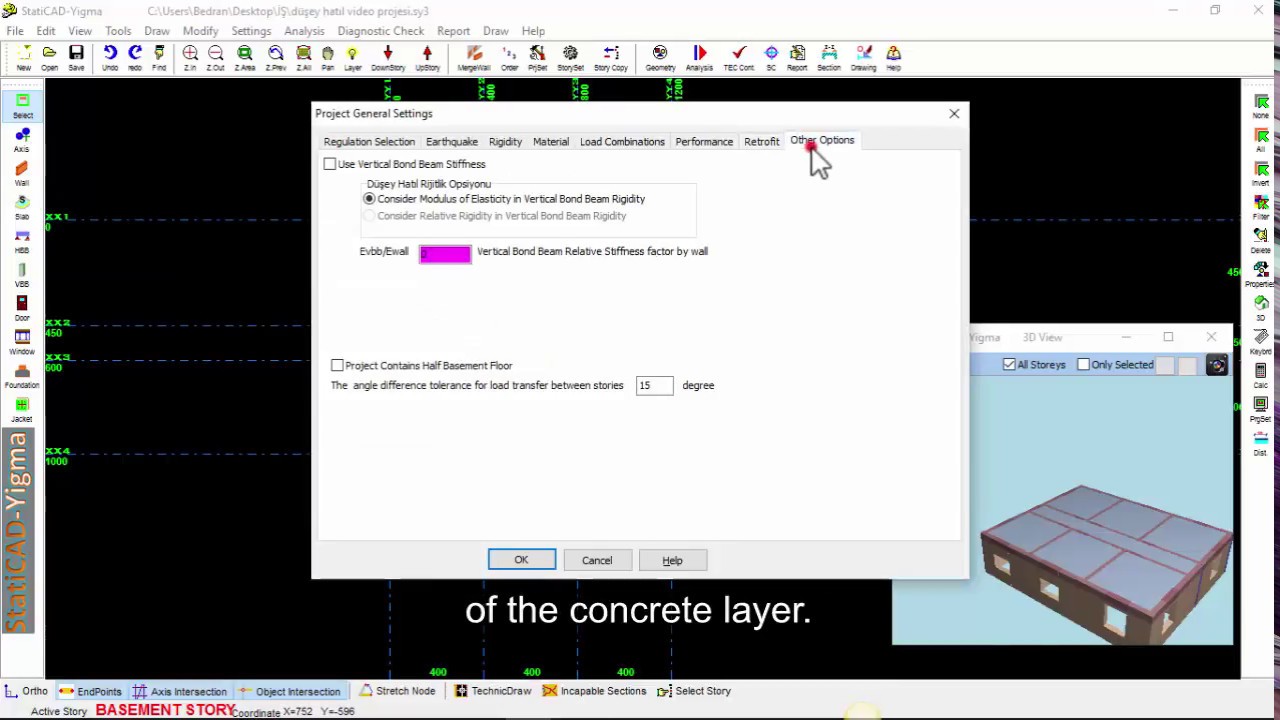
Task: Switch to the Rigidity tab
Action: (x=505, y=142)
